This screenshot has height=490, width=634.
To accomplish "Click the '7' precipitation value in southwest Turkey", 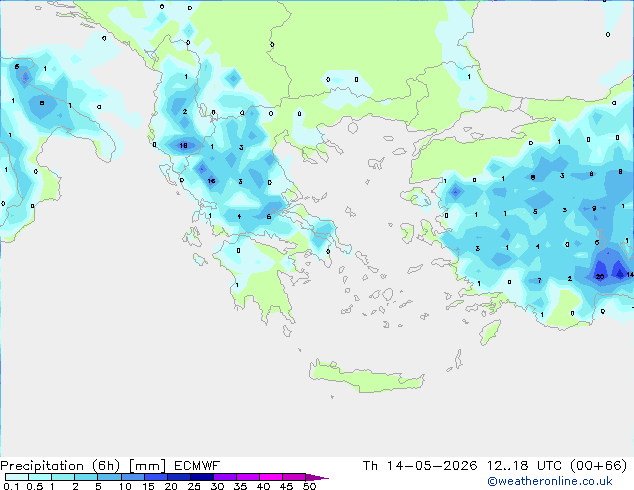I will click(x=539, y=280).
